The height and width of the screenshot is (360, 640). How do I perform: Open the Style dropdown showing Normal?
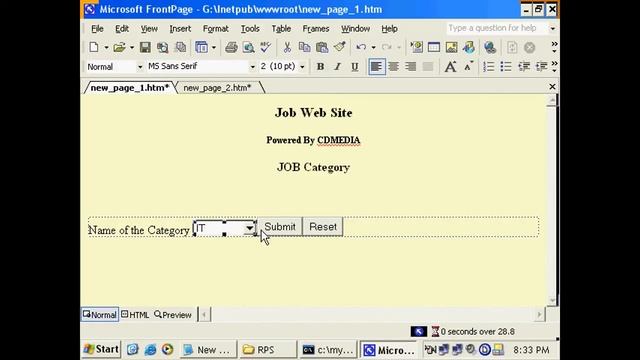140,67
